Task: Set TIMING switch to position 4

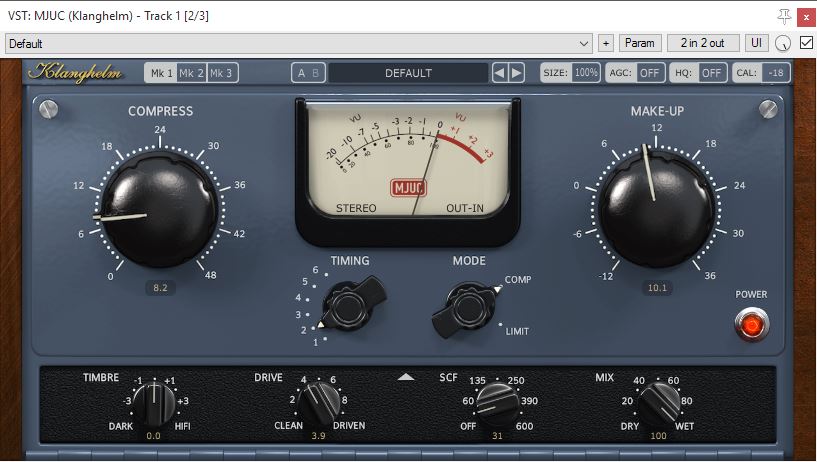Action: point(298,298)
